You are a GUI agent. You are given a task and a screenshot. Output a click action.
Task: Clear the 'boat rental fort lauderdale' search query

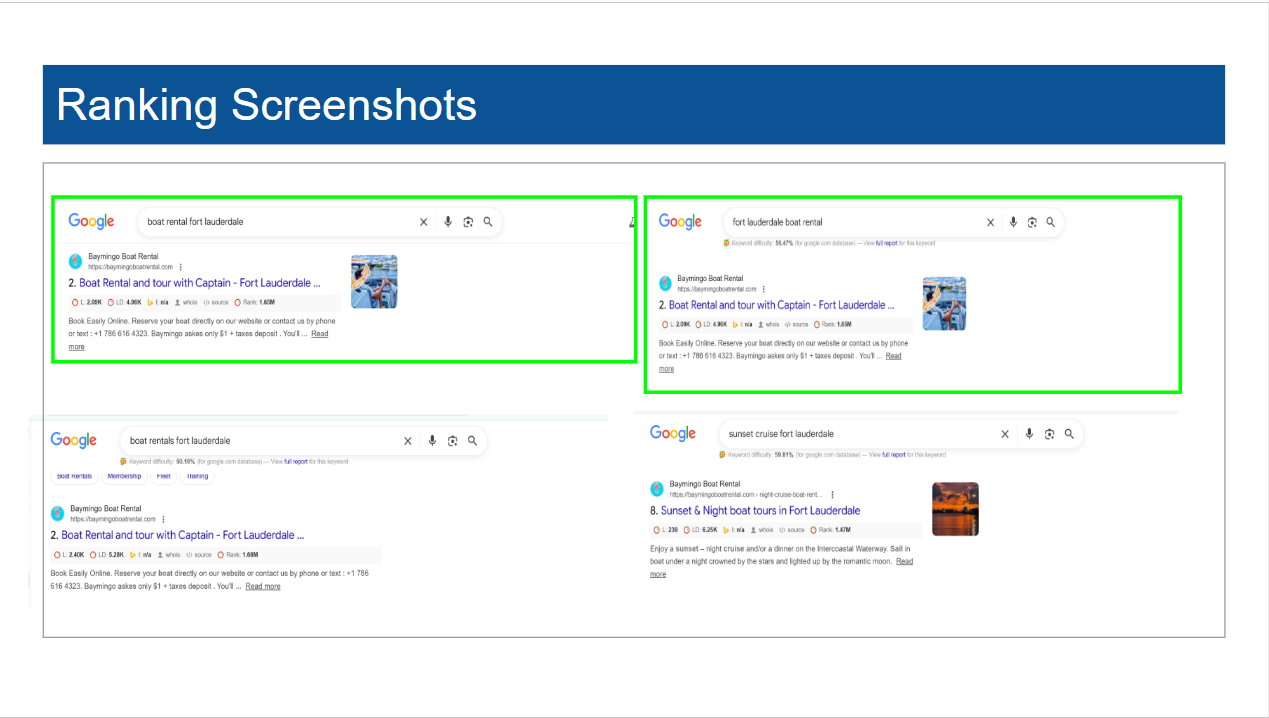click(x=423, y=222)
